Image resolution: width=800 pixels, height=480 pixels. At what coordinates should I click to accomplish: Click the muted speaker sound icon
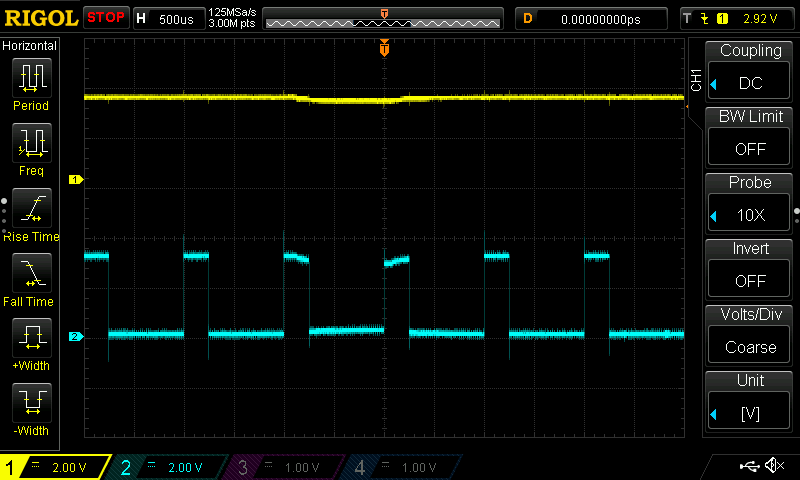click(774, 465)
